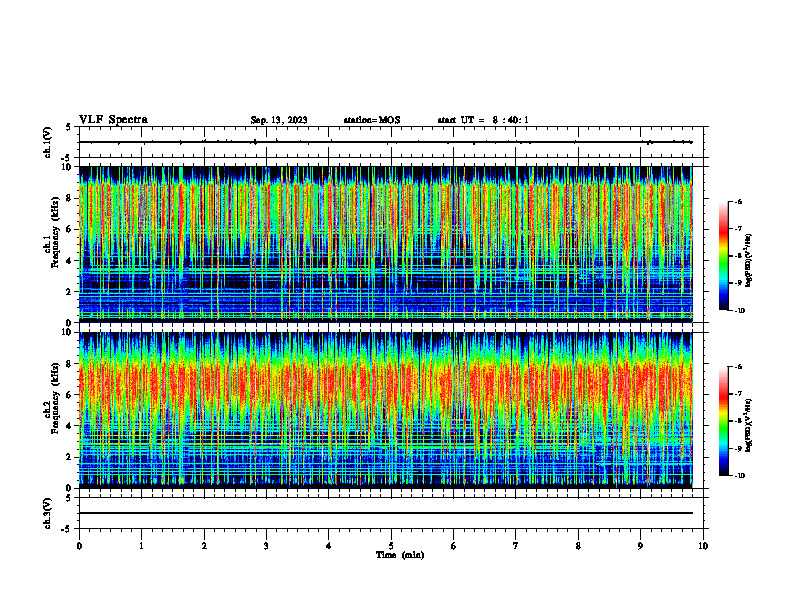The width and height of the screenshot is (792, 612).
Task: Click the "6" kHz tick of ch.2 spectrogram
Action: 70,395
